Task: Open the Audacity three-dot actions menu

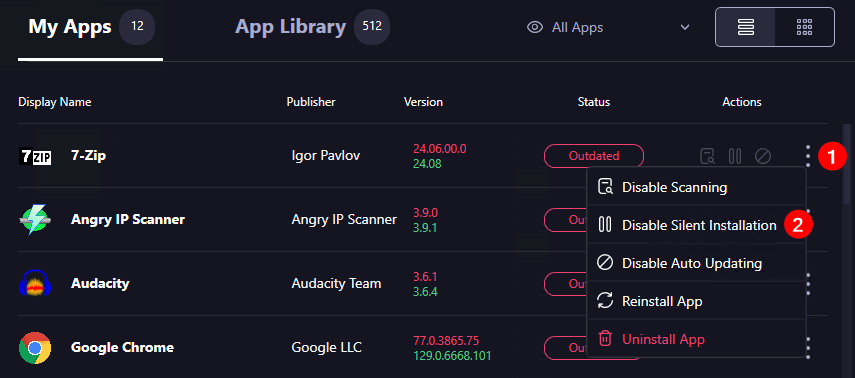Action: pyautogui.click(x=808, y=284)
